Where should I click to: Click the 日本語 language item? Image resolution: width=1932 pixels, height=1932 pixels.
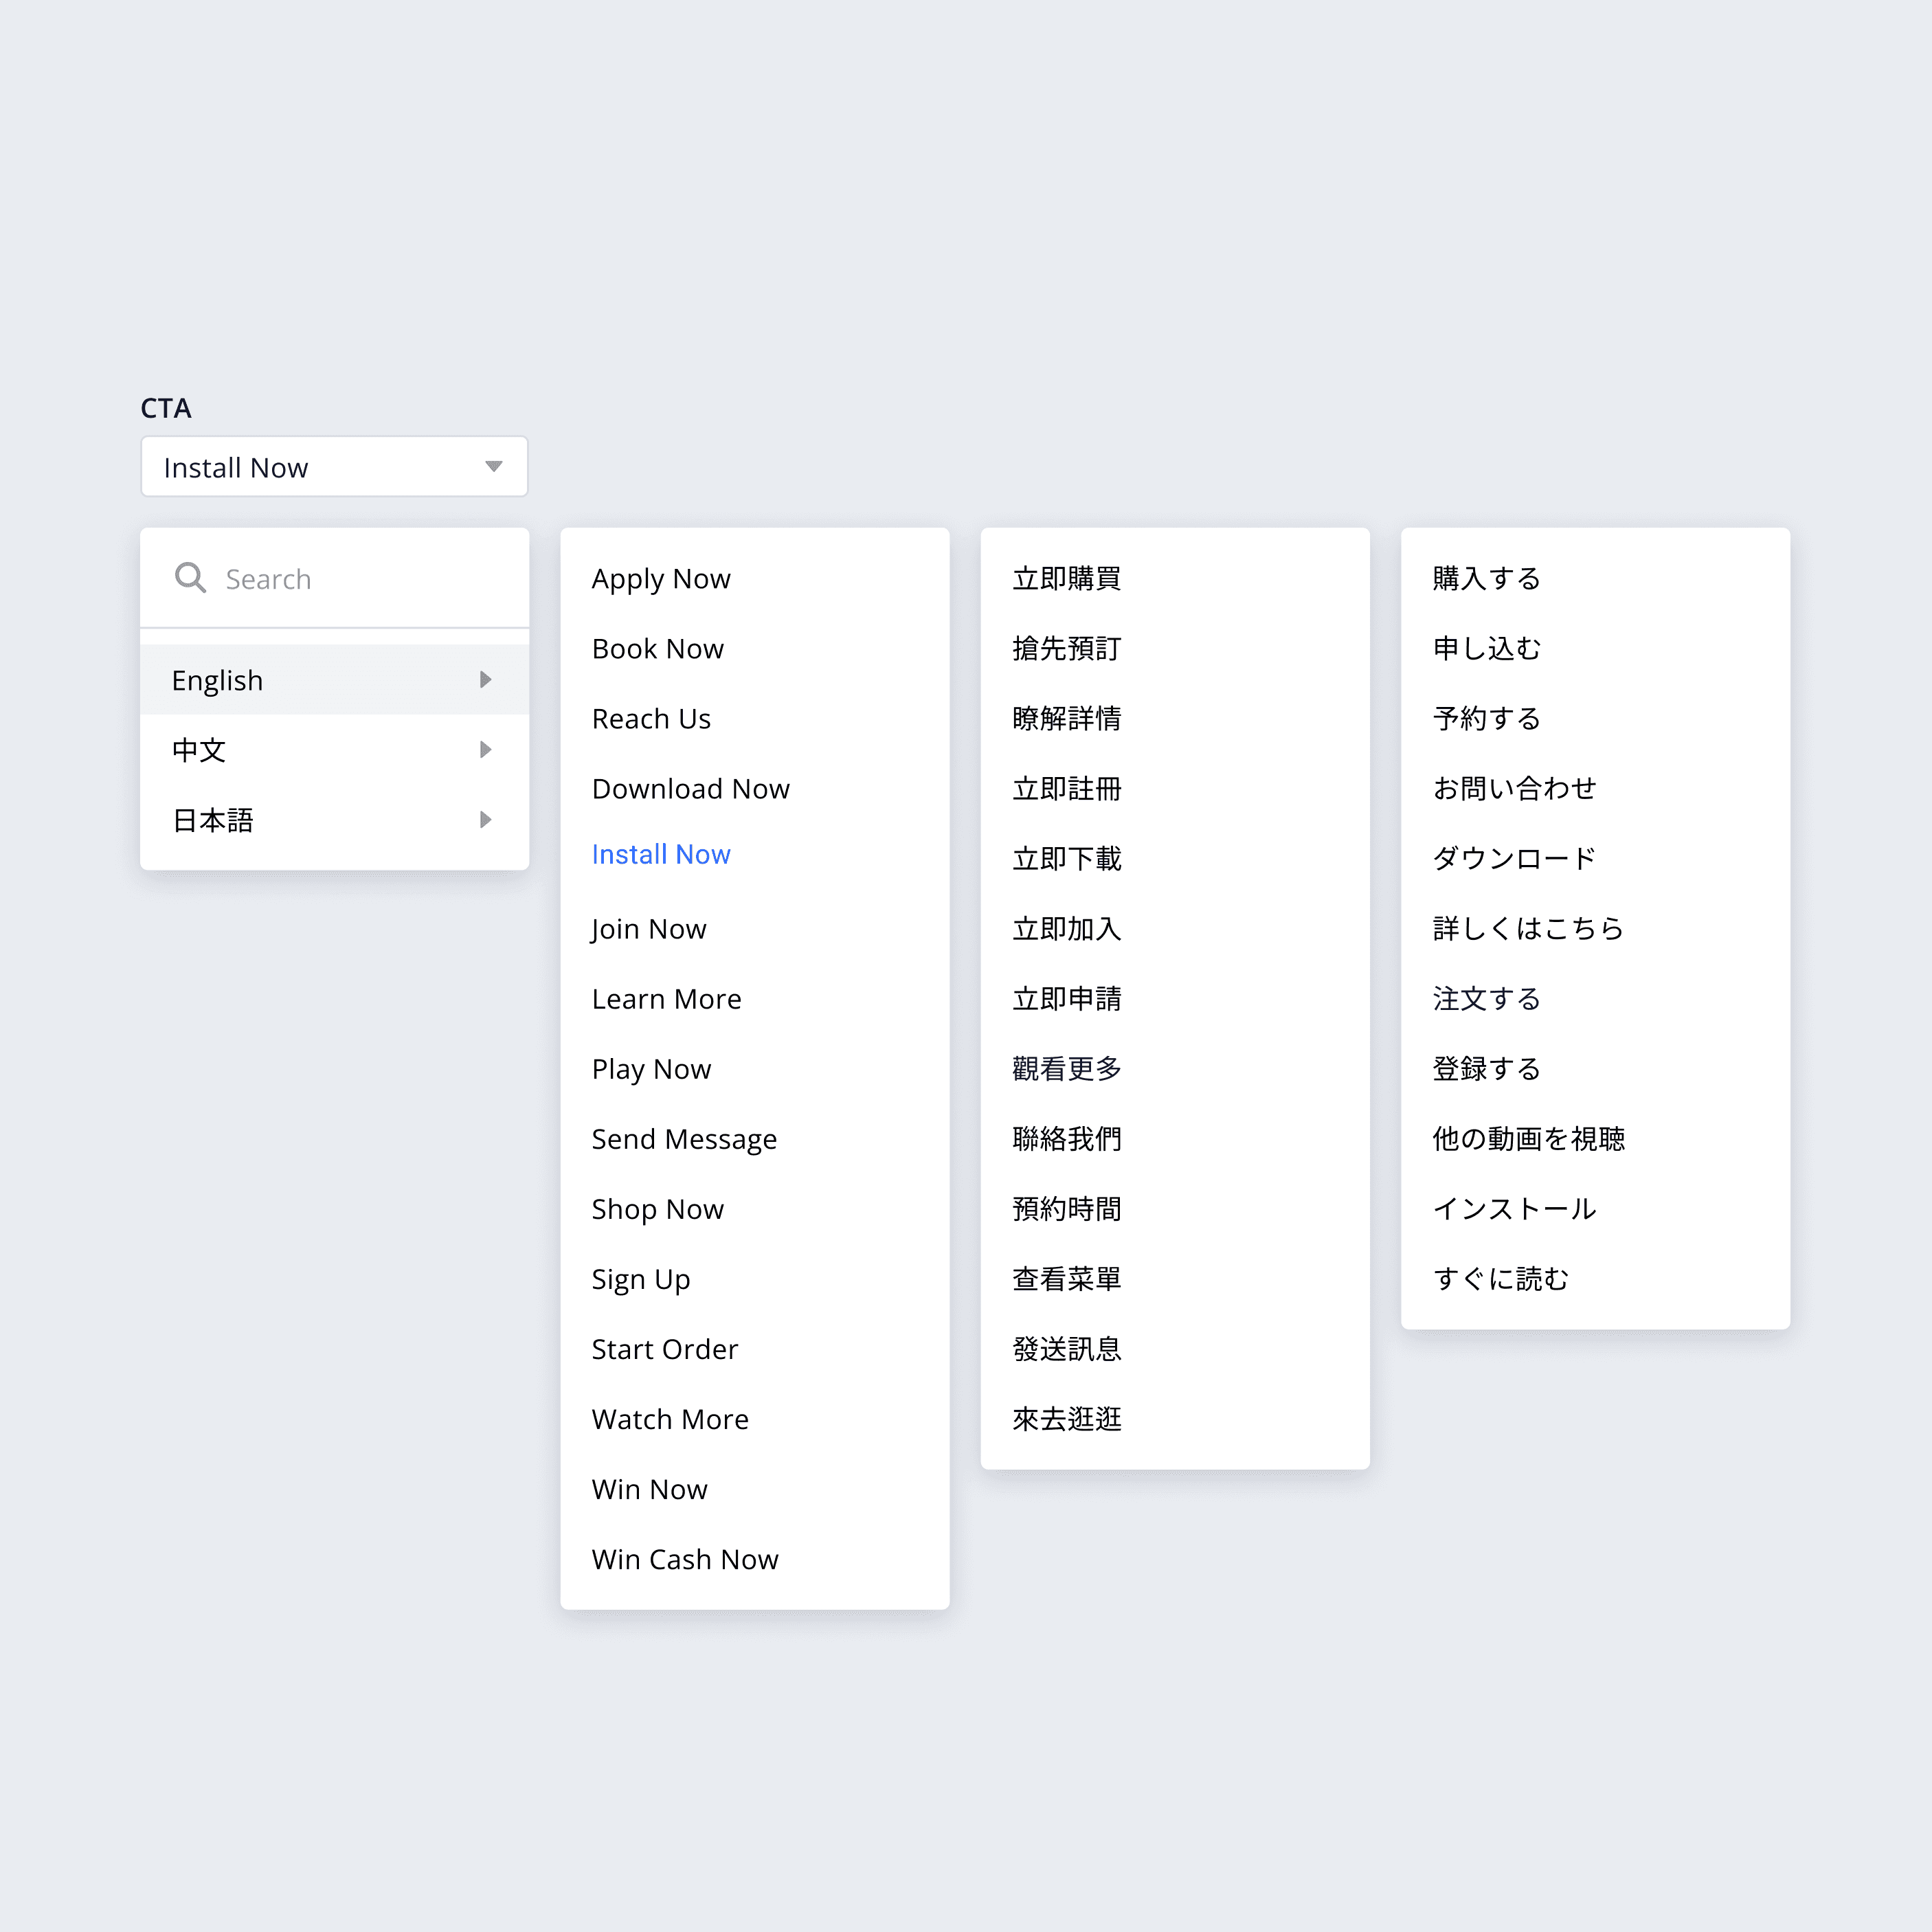pos(213,820)
